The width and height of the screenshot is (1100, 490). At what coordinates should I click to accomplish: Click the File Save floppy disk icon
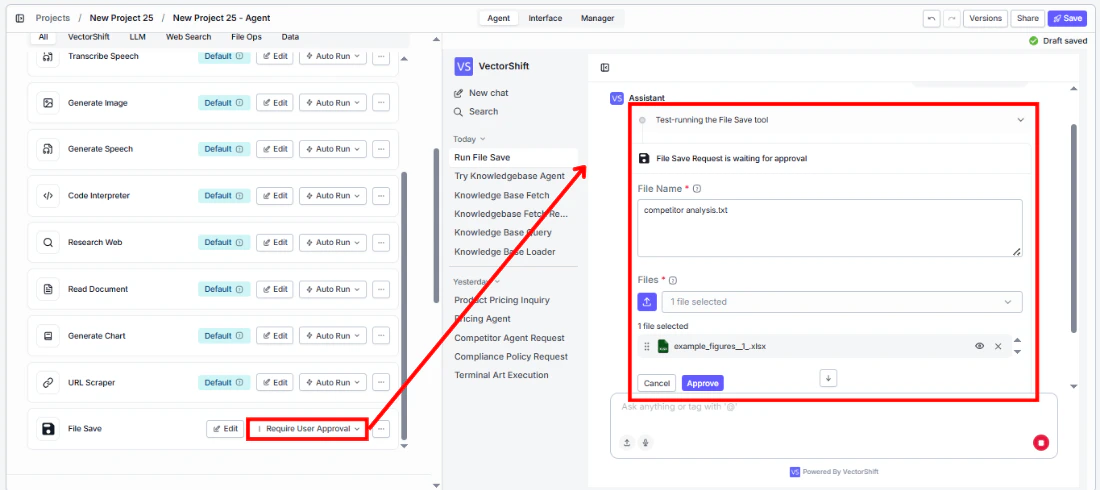point(48,429)
